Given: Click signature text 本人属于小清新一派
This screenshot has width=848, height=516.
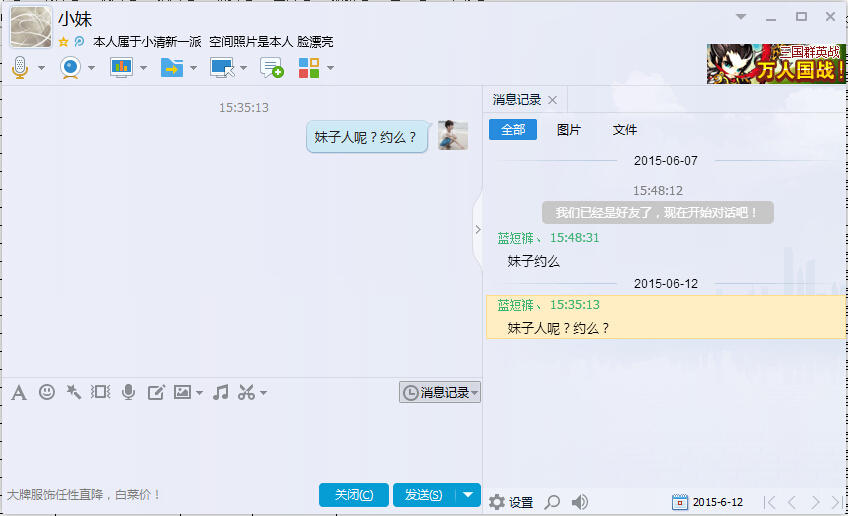Looking at the screenshot, I should pyautogui.click(x=147, y=42).
